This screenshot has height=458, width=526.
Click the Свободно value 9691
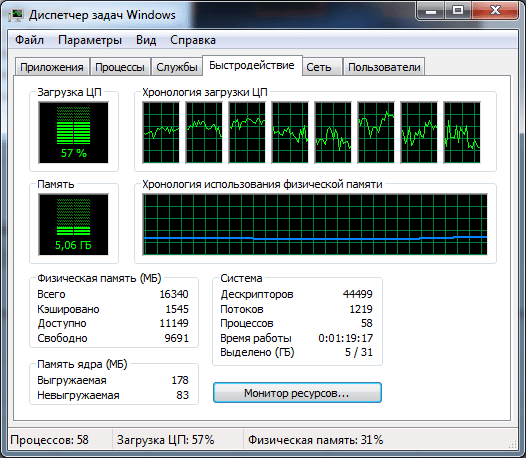point(177,338)
